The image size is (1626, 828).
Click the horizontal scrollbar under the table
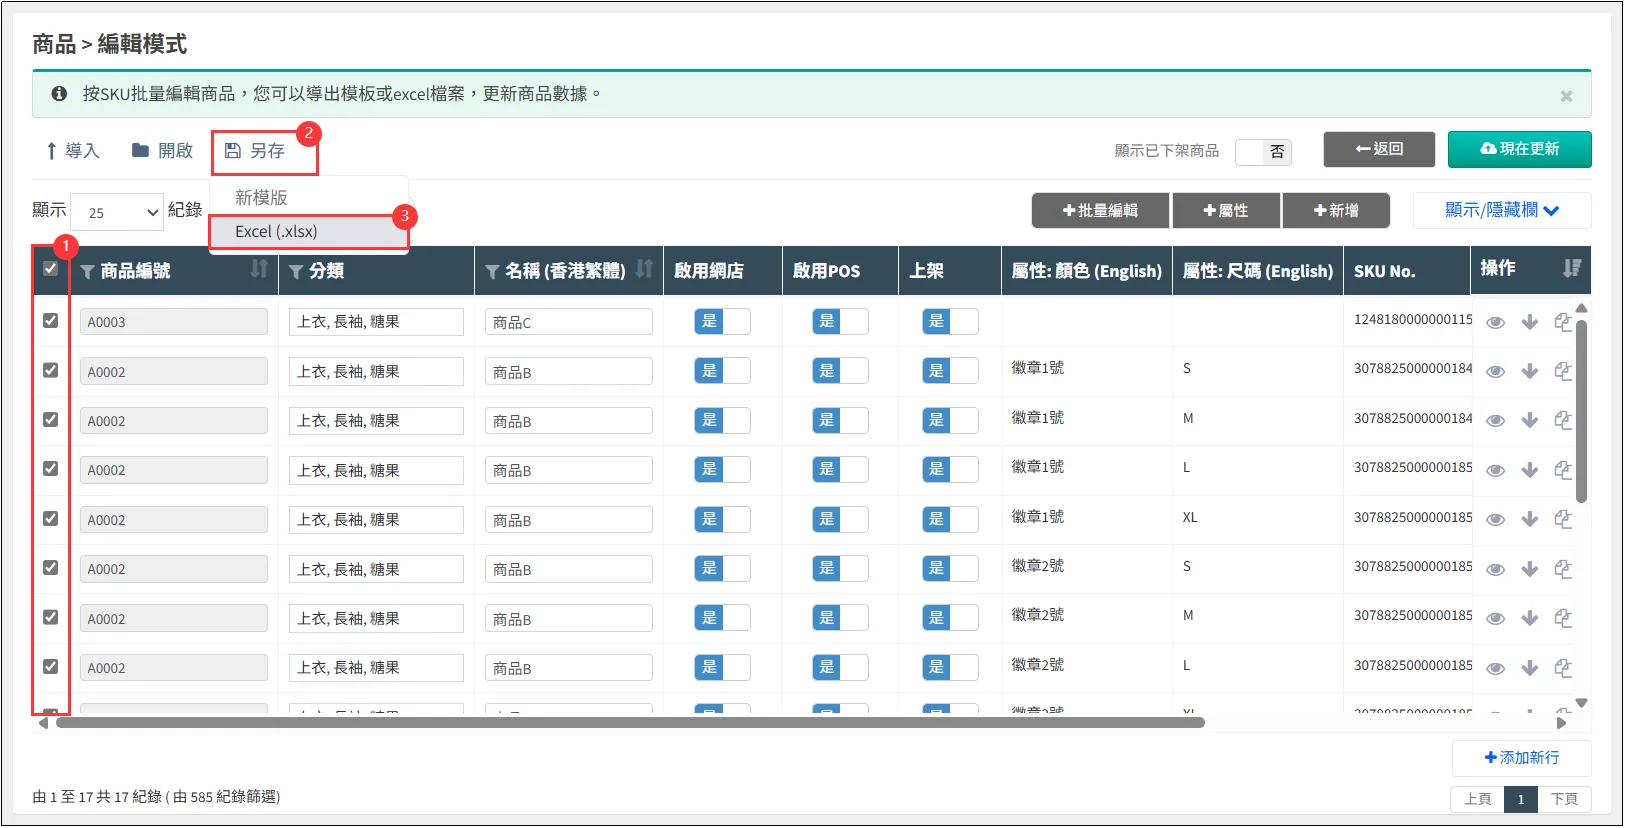tap(630, 722)
